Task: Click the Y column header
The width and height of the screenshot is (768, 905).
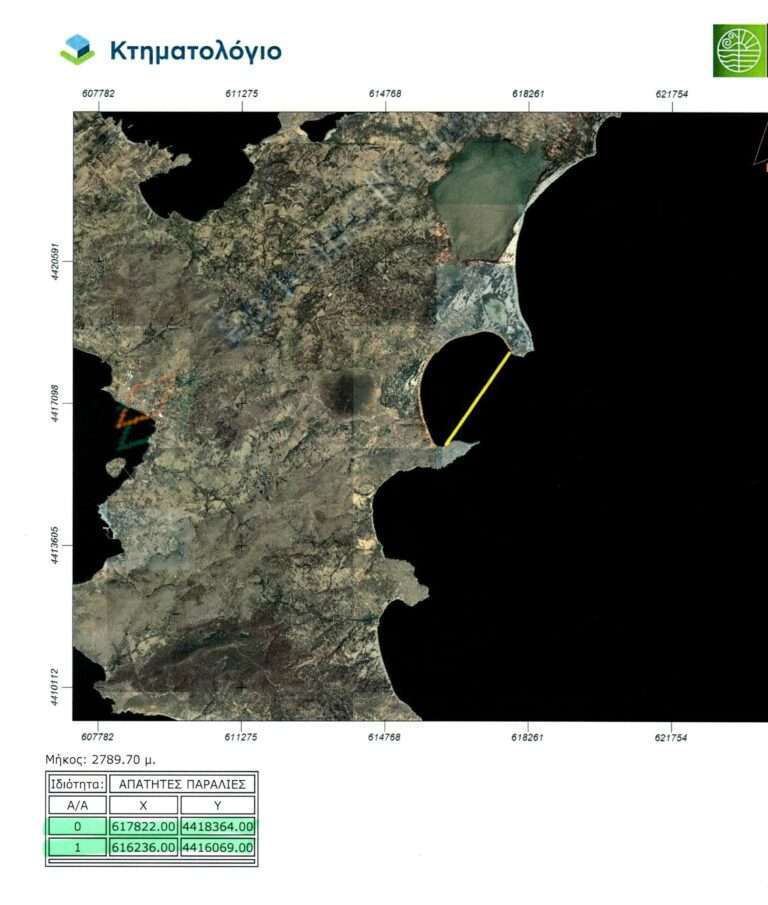Action: [x=218, y=805]
